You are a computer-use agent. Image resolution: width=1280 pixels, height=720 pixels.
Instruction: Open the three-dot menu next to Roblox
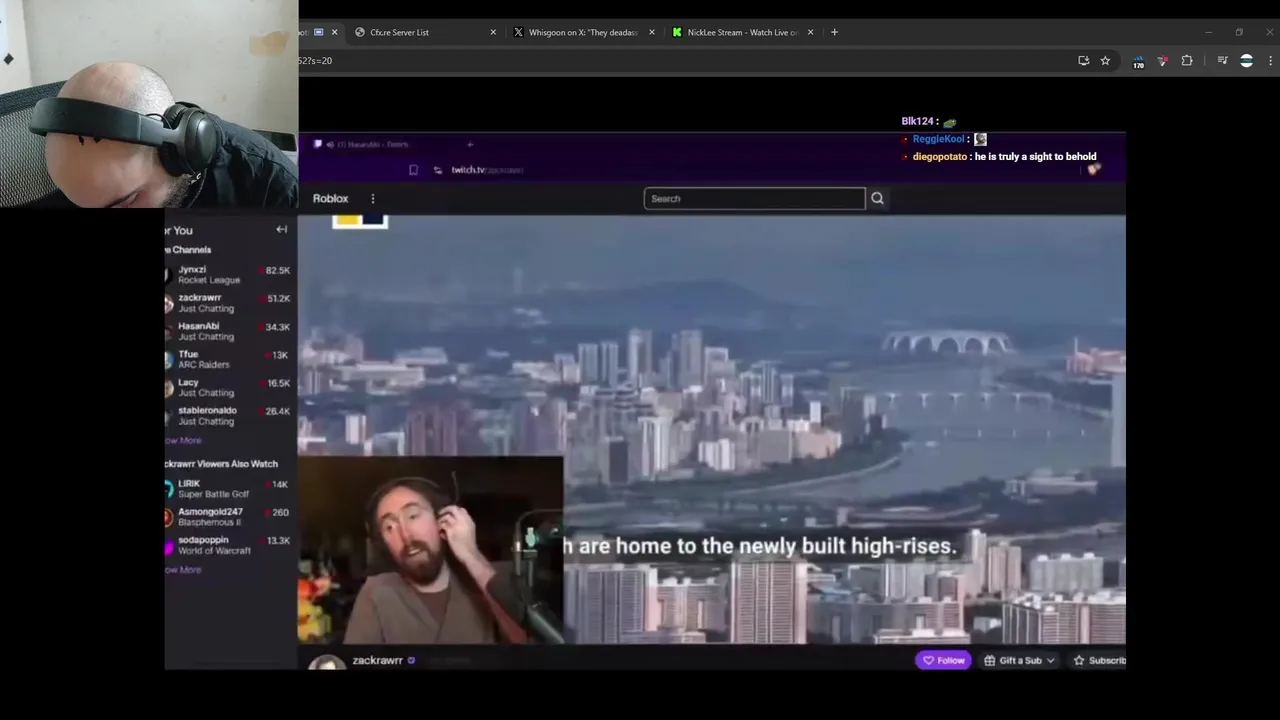373,198
